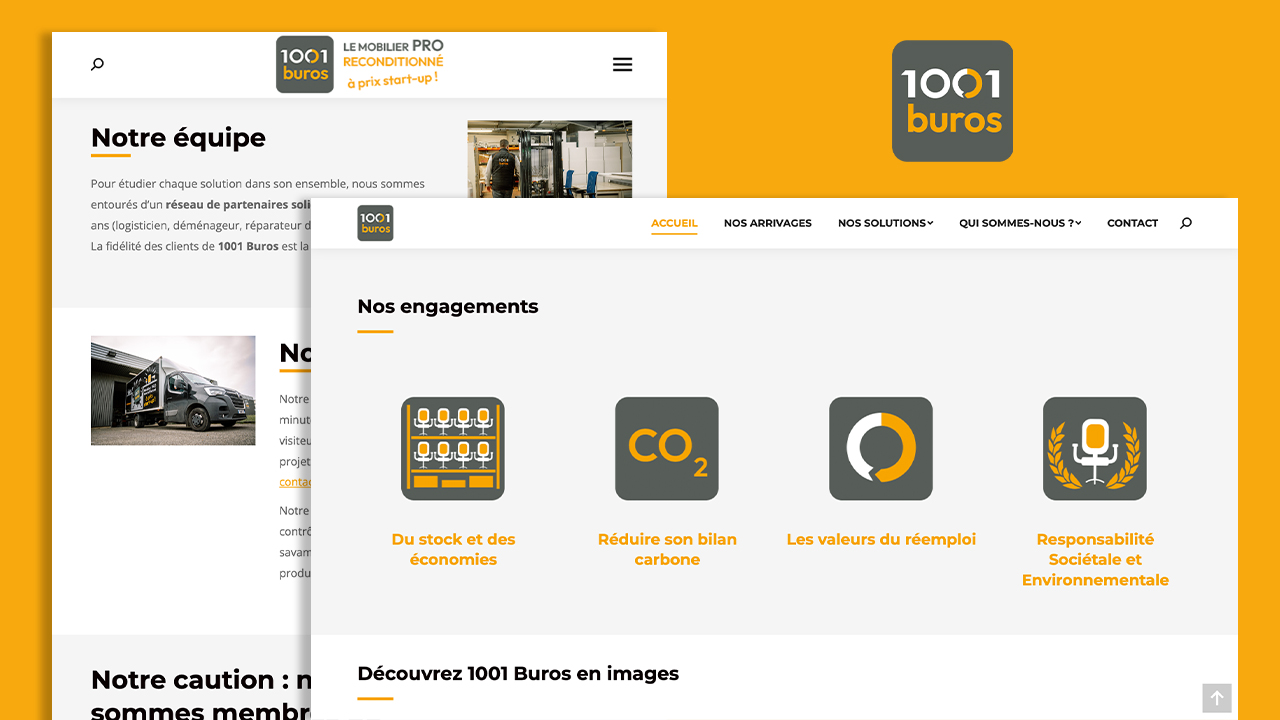The width and height of the screenshot is (1280, 720).
Task: Click the small 1001 buros logo in the navbar
Action: [375, 223]
